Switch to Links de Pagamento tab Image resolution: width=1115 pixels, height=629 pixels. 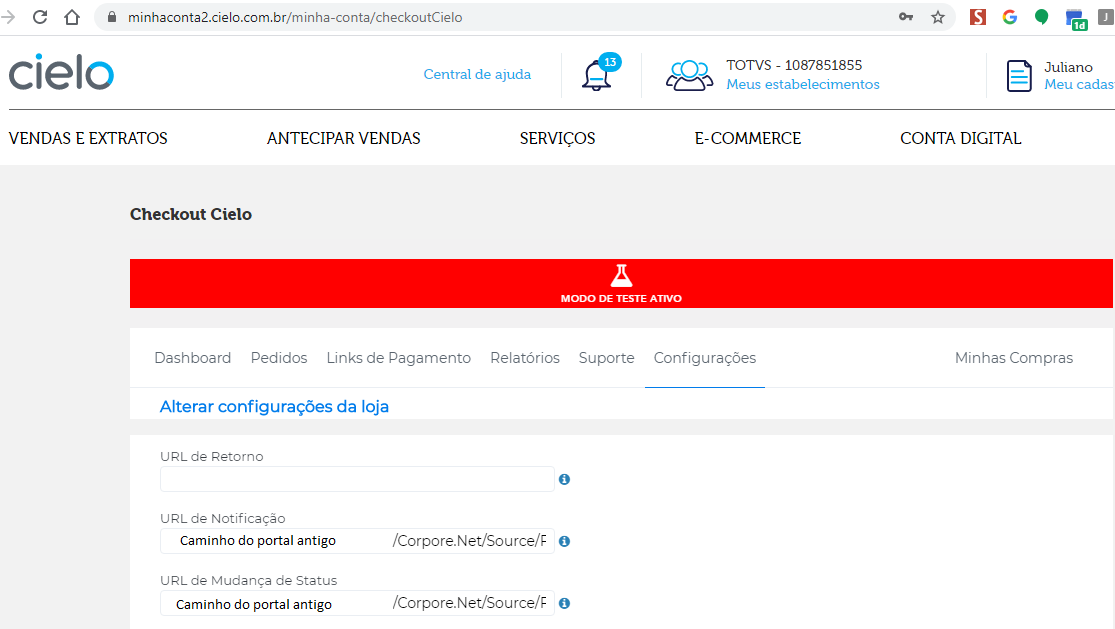(398, 357)
